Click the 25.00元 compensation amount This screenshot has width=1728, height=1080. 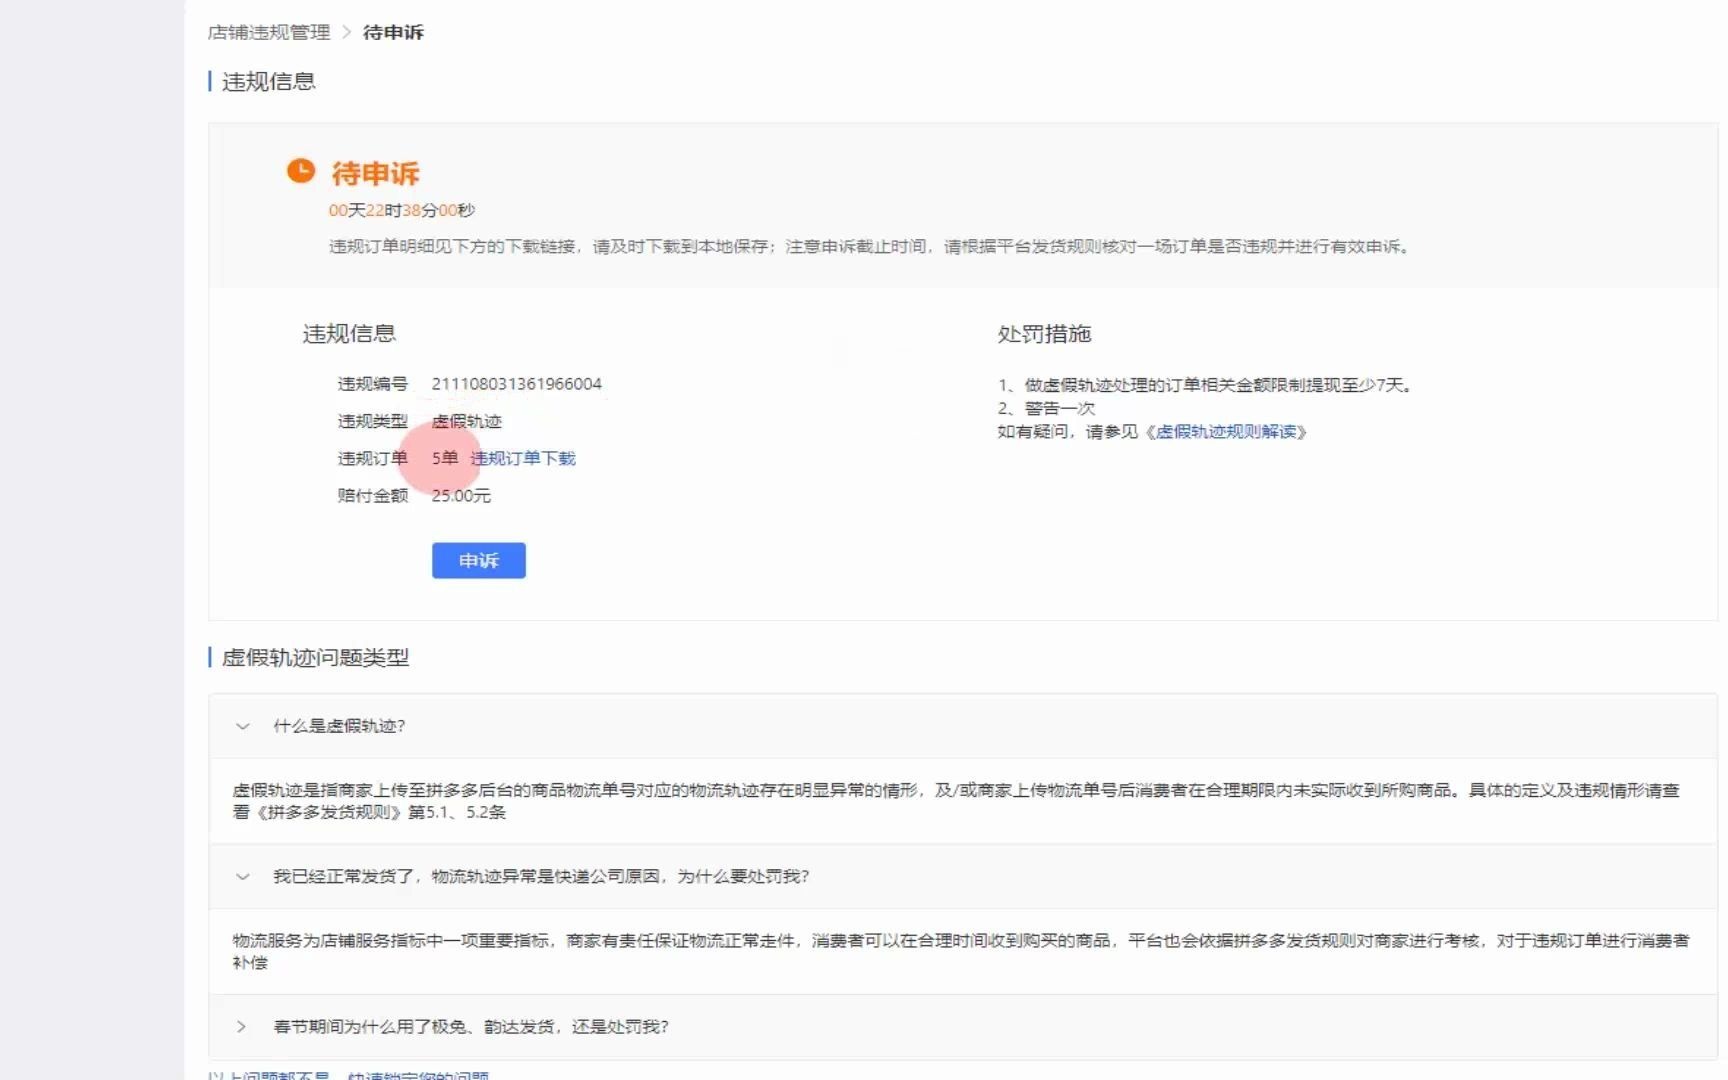coord(462,496)
